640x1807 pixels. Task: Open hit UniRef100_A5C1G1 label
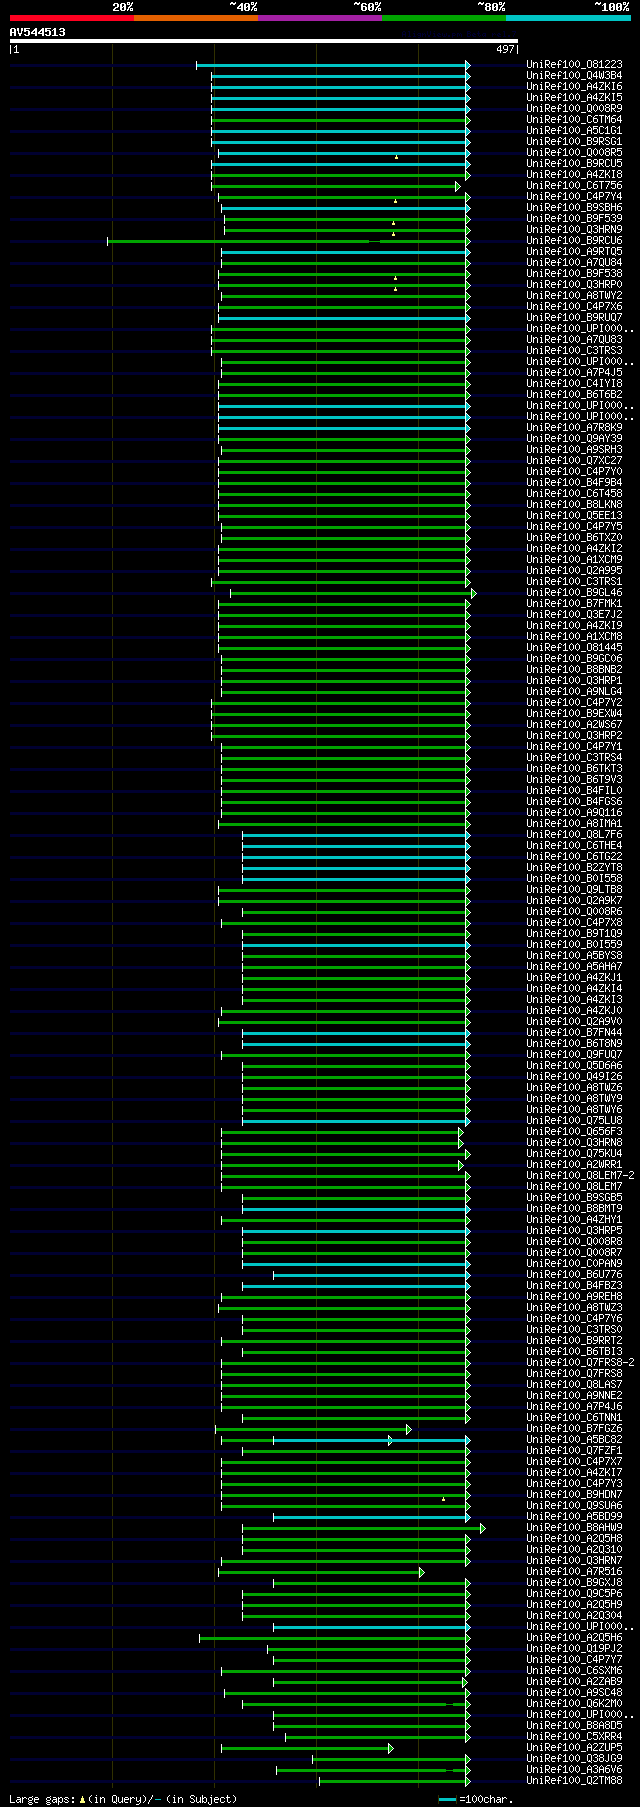click(574, 131)
